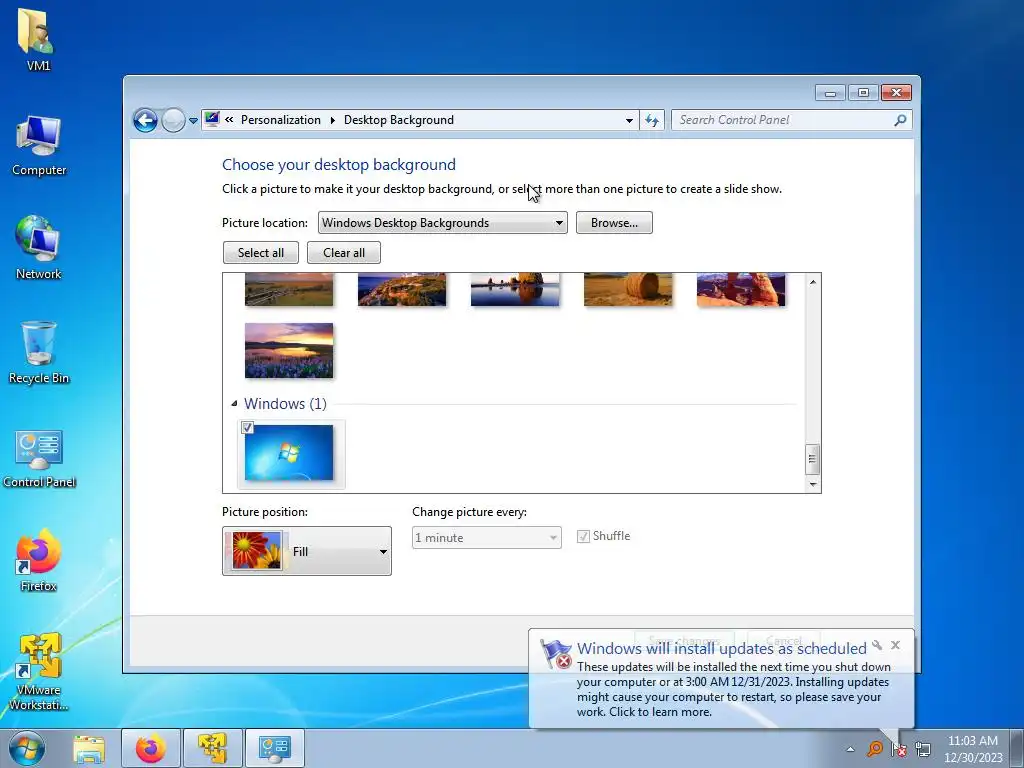The image size is (1024, 768).
Task: Select the Control Panel desktop icon
Action: coord(39,458)
